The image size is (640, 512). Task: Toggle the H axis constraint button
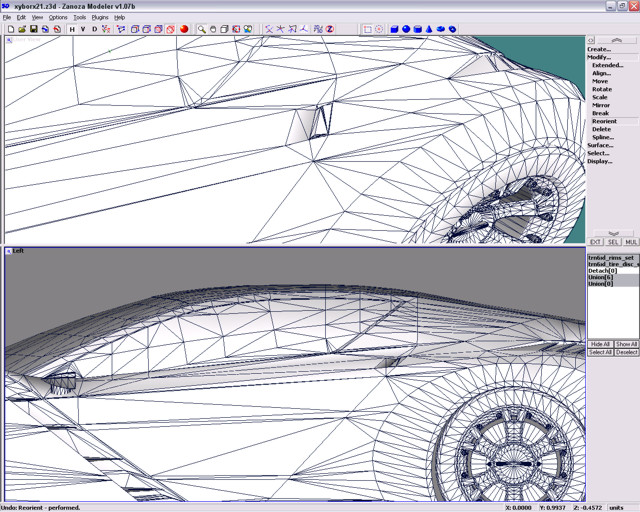(x=71, y=29)
